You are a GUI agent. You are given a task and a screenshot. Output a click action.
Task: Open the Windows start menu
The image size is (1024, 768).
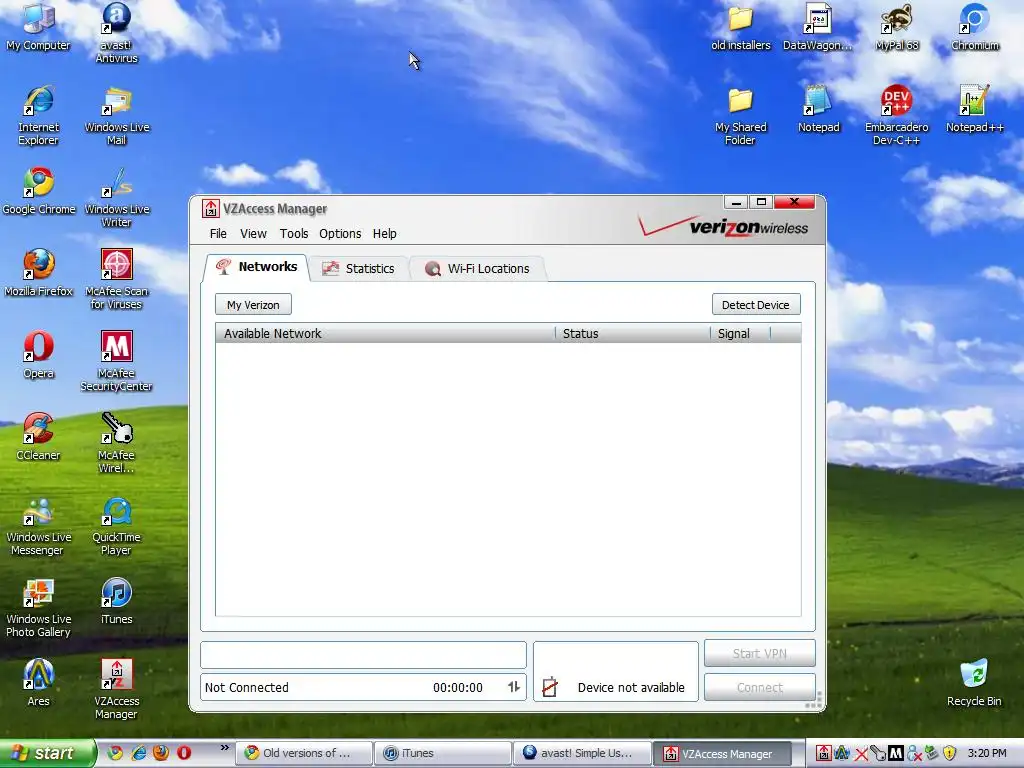[x=46, y=753]
